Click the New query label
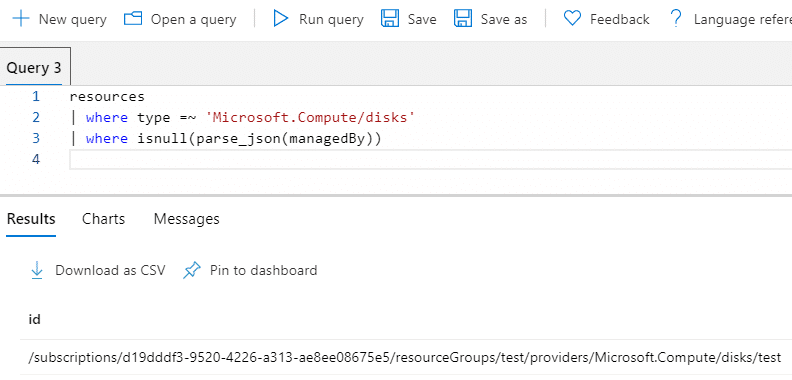 click(73, 19)
